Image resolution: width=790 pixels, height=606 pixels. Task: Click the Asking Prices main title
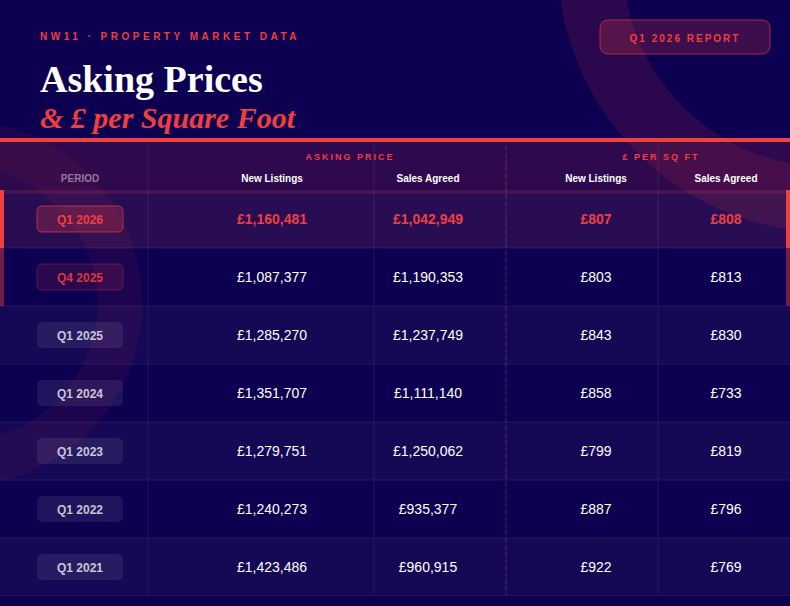pyautogui.click(x=151, y=80)
